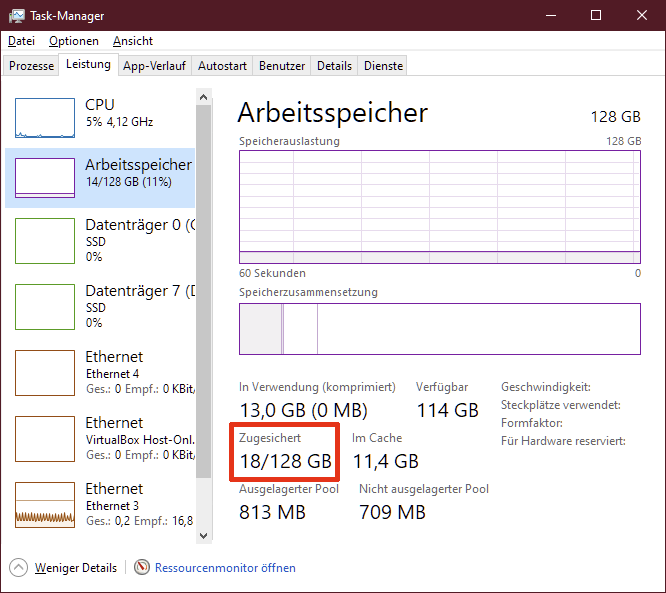Click the Weniger Details collapse arrow icon
666x593 pixels.
[18, 568]
